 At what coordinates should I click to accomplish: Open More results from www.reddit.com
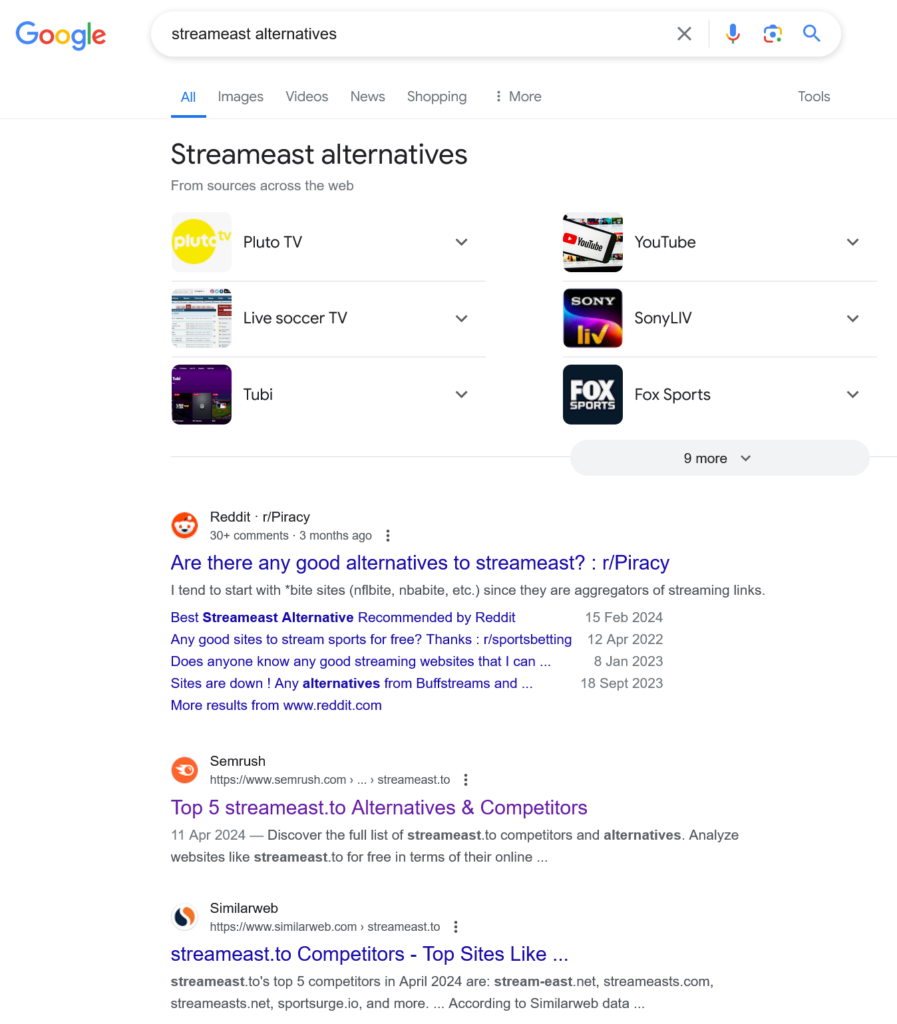(276, 705)
